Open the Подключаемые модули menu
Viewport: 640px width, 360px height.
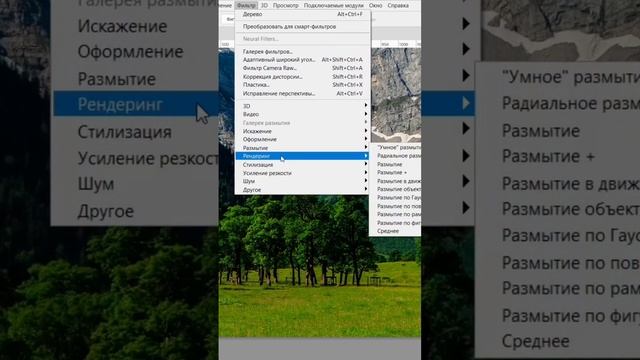click(x=333, y=5)
